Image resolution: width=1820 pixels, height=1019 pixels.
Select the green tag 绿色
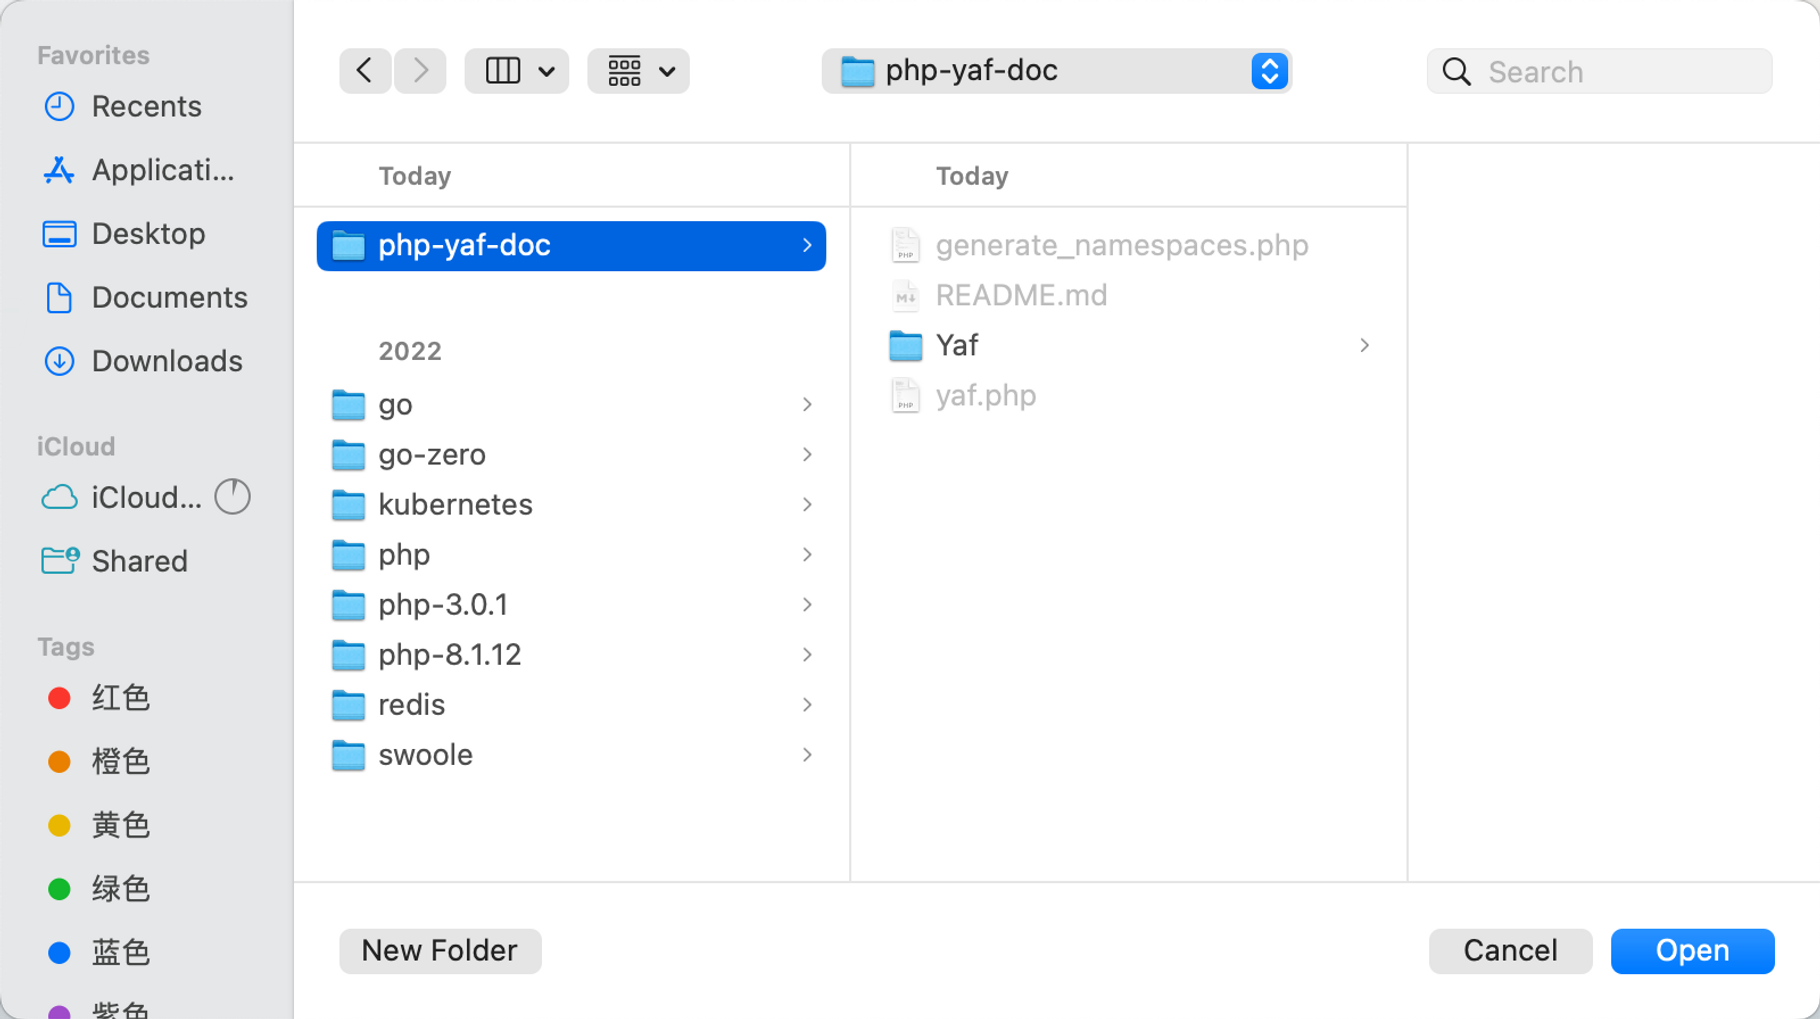pos(120,889)
